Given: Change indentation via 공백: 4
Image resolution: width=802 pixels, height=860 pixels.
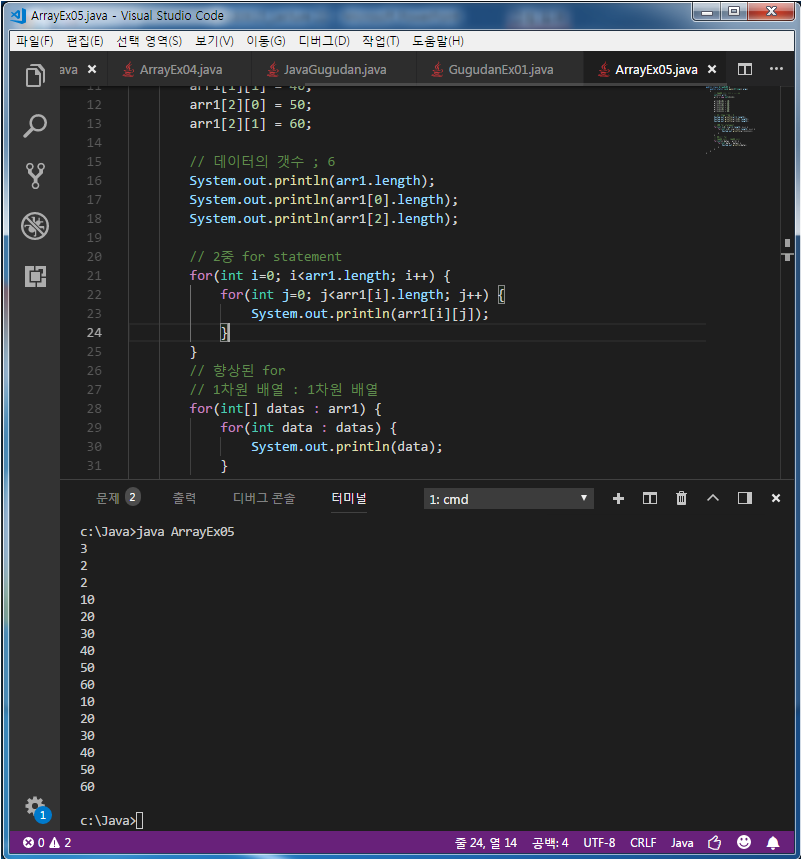Looking at the screenshot, I should [550, 842].
